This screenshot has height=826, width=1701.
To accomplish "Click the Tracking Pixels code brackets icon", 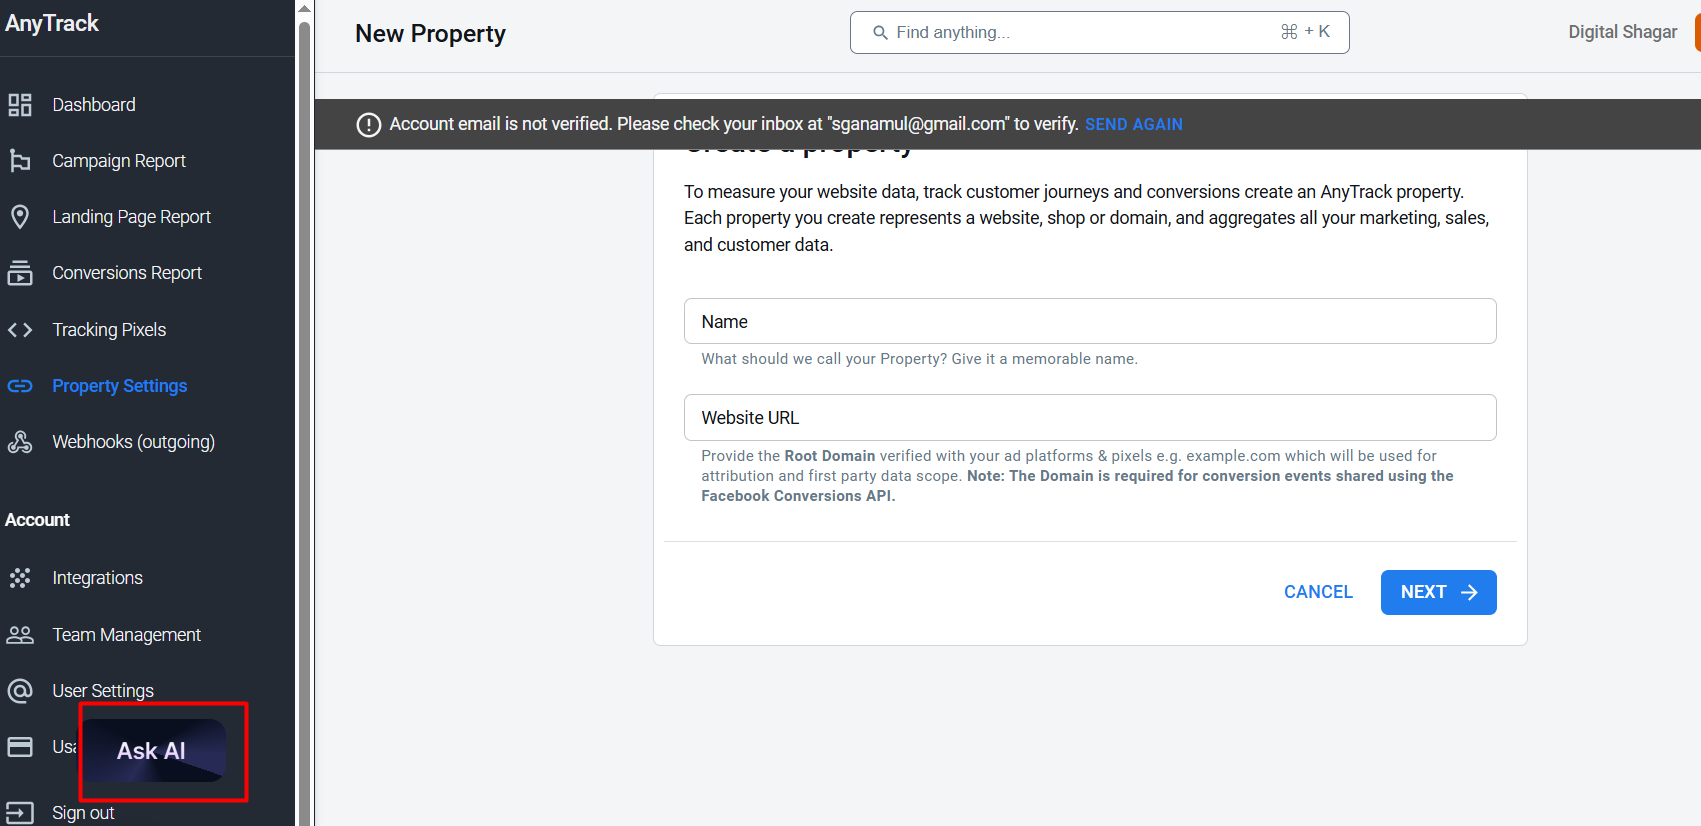I will pyautogui.click(x=20, y=330).
